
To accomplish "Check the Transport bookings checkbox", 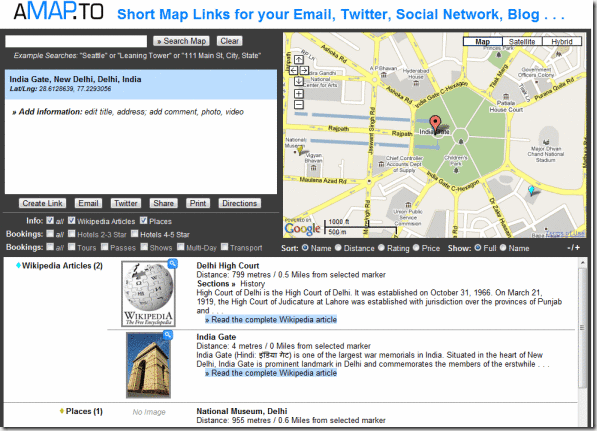I will coord(225,247).
